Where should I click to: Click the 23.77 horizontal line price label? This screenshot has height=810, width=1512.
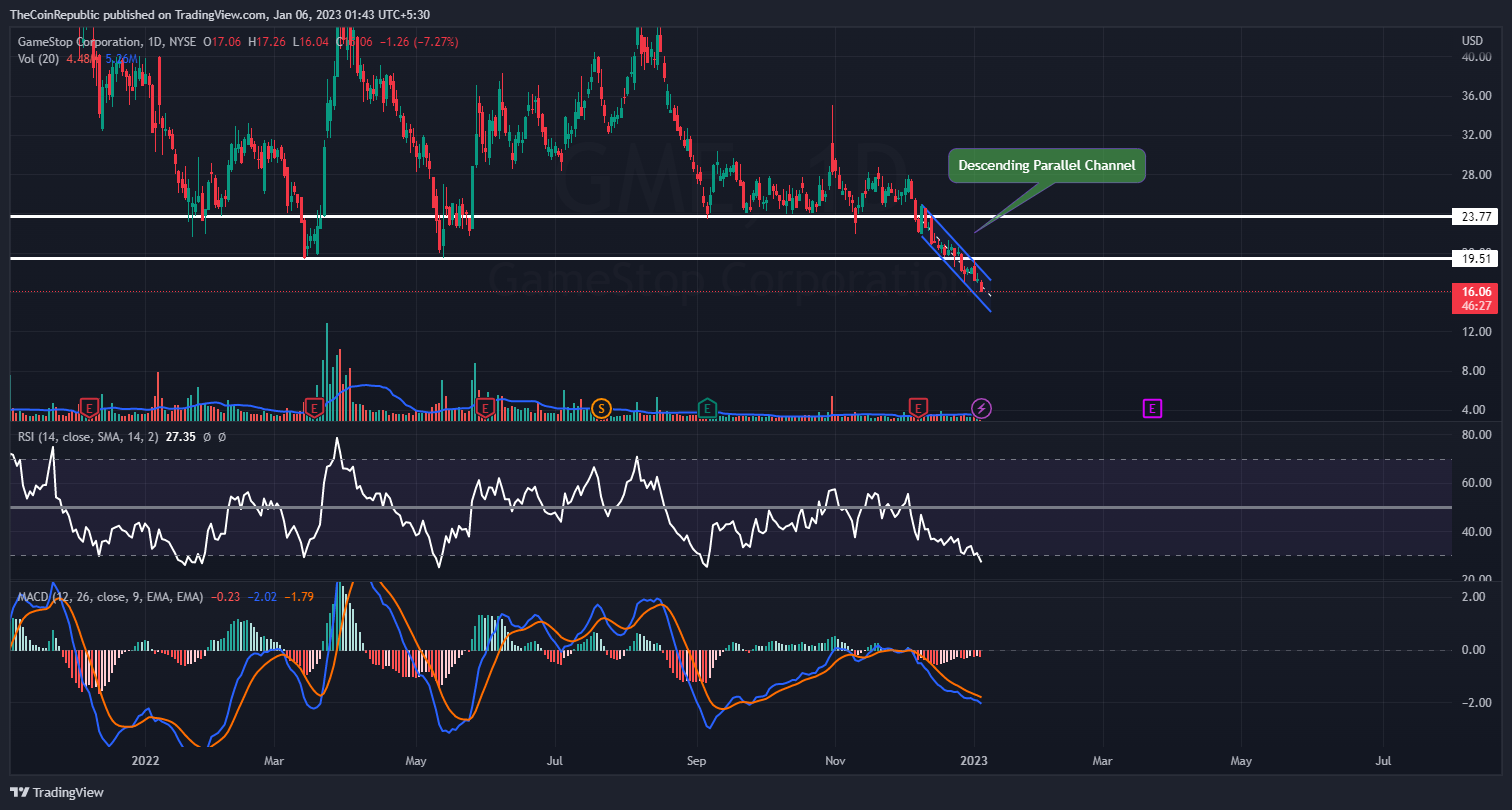point(1476,216)
